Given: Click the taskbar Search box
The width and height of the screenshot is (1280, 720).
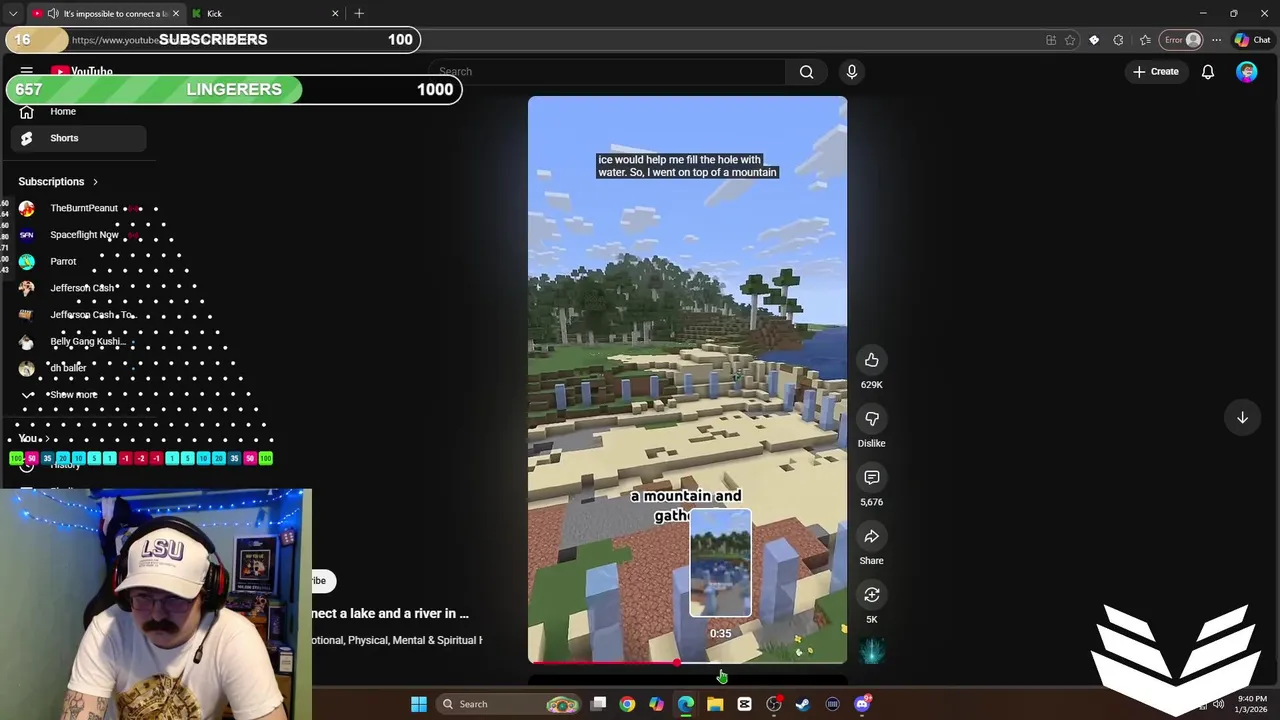Looking at the screenshot, I should click(x=512, y=704).
